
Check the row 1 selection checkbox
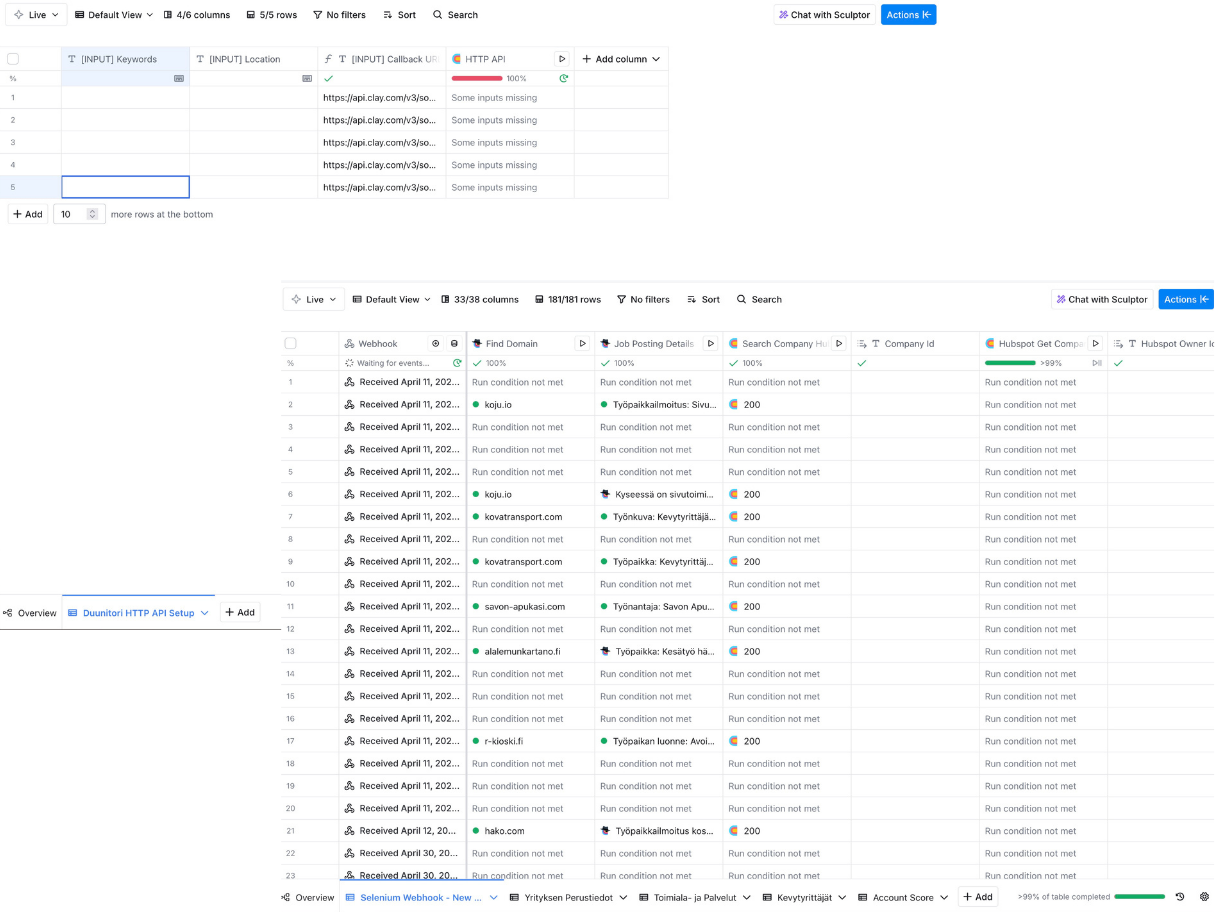(x=13, y=97)
